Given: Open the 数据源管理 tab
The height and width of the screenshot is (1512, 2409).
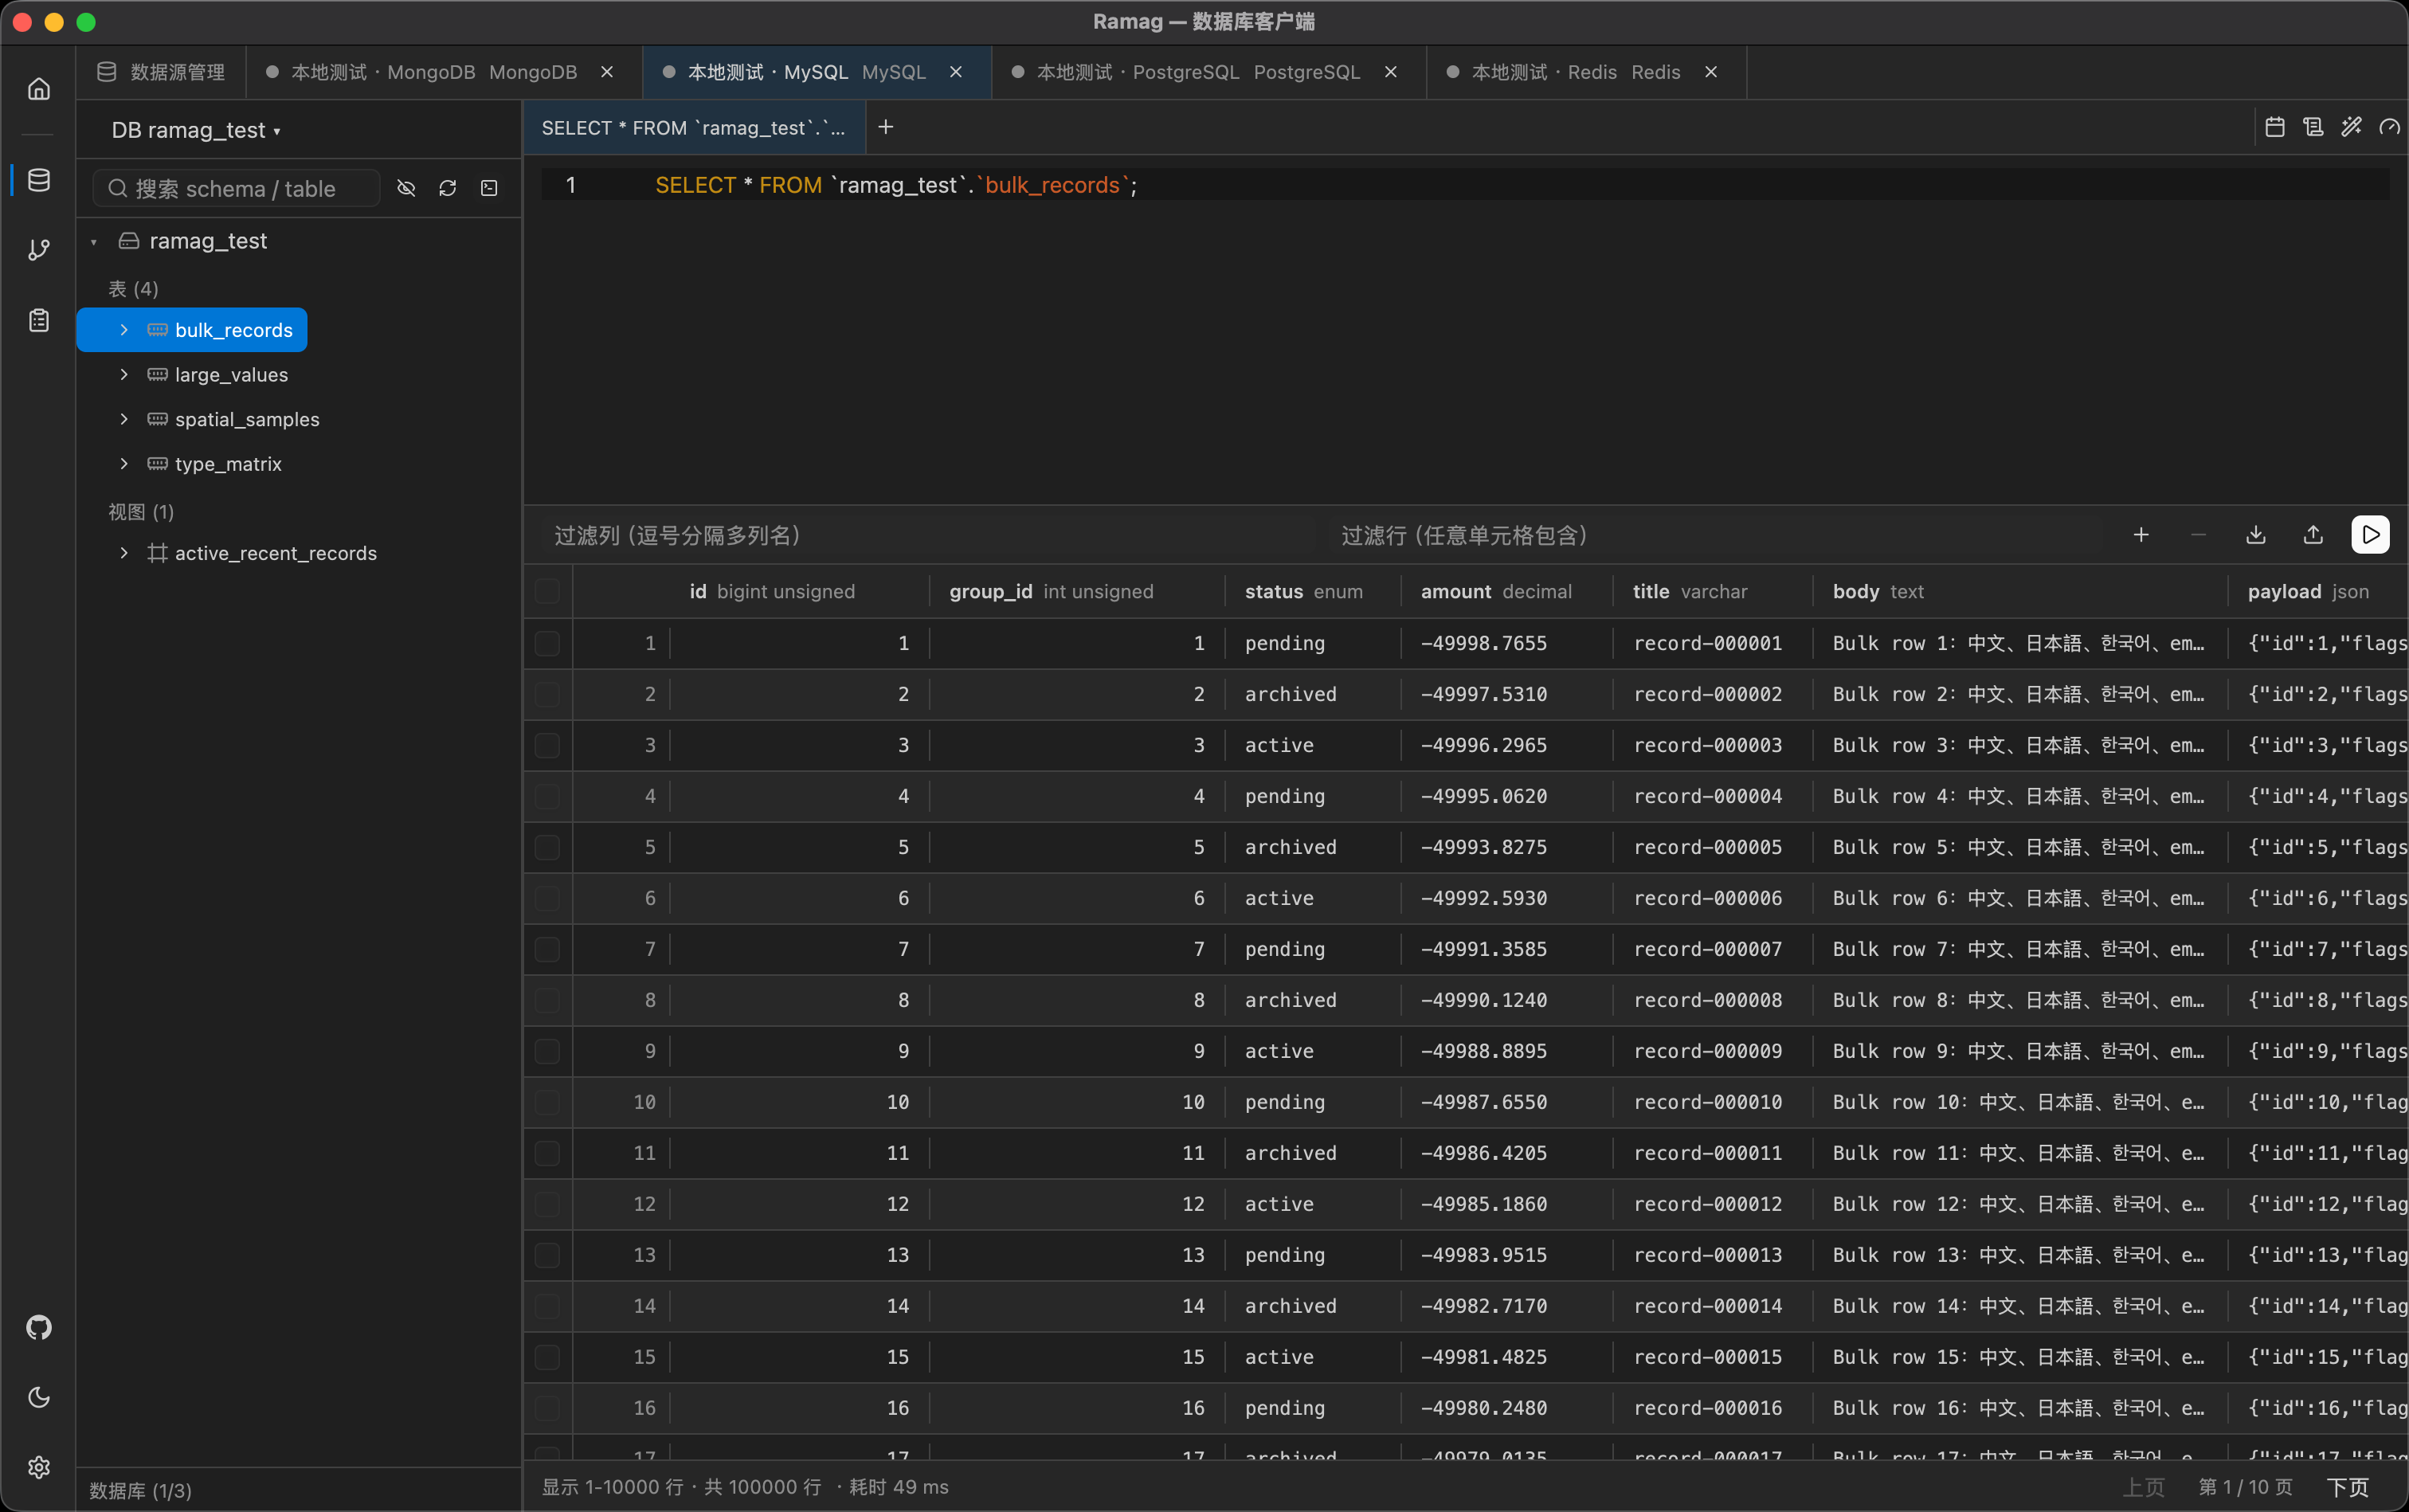Looking at the screenshot, I should coord(161,72).
